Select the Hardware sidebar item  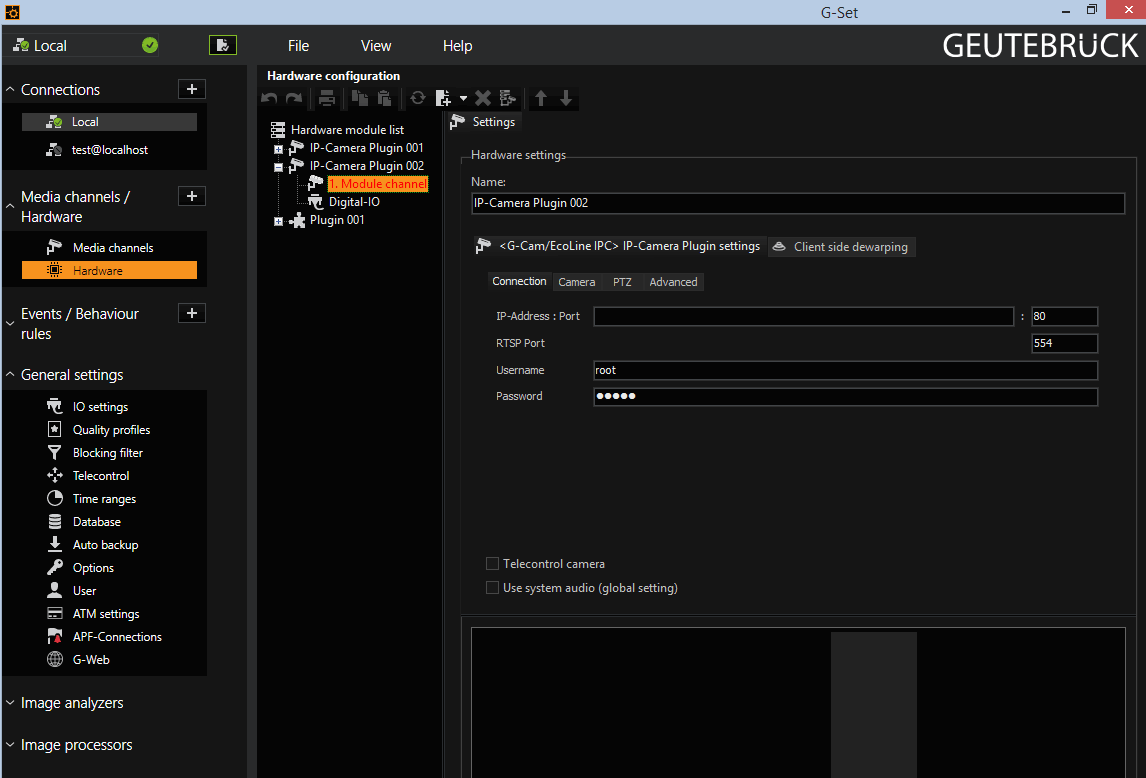109,271
